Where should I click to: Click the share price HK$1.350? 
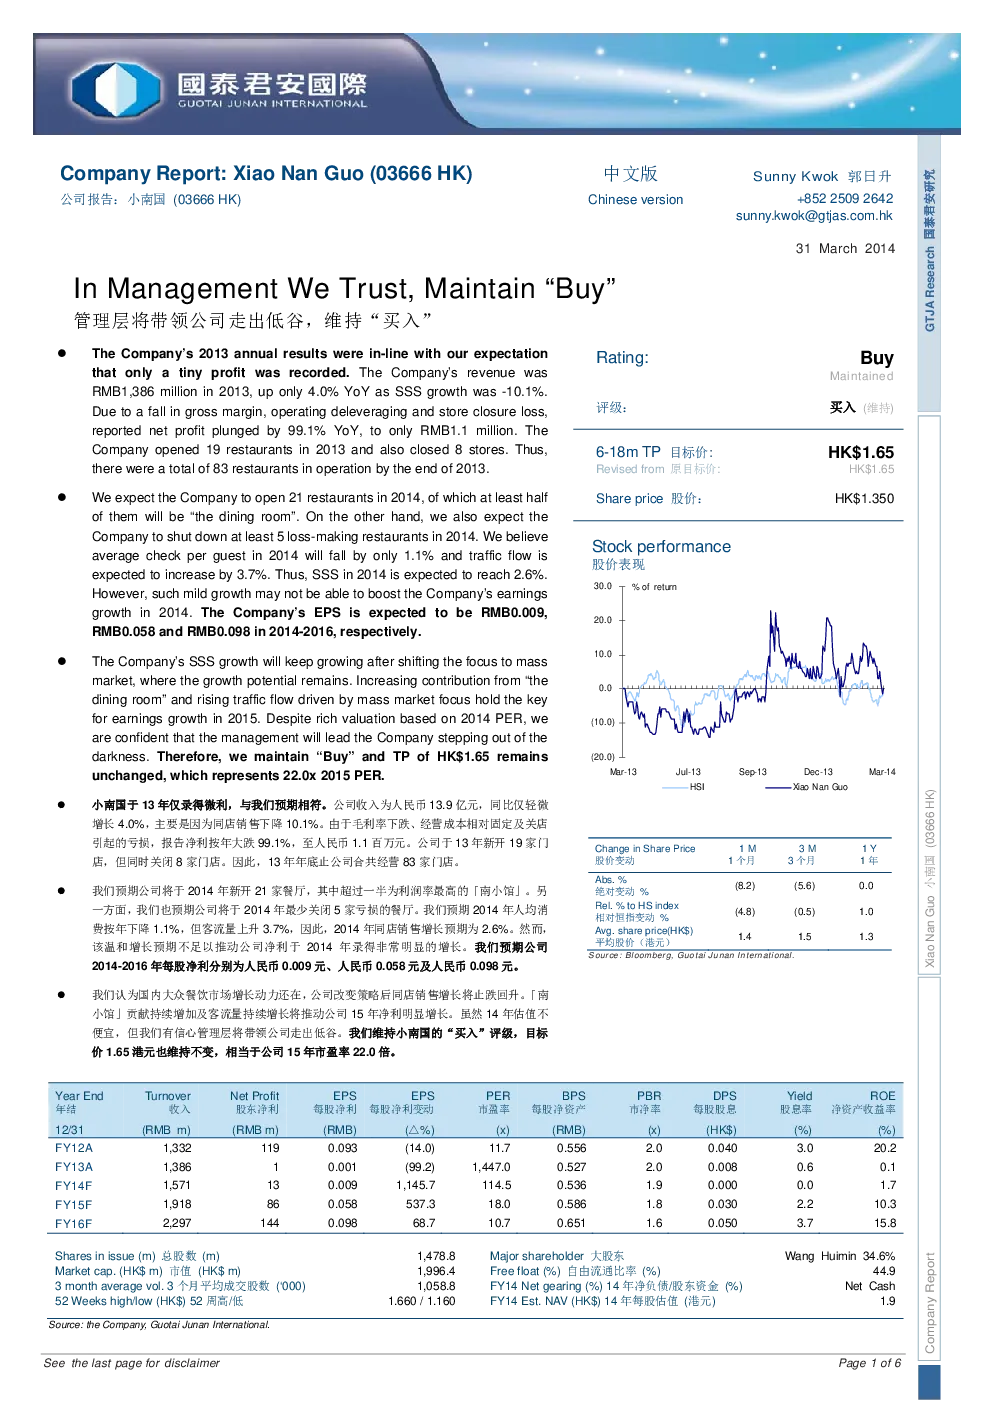(x=864, y=498)
